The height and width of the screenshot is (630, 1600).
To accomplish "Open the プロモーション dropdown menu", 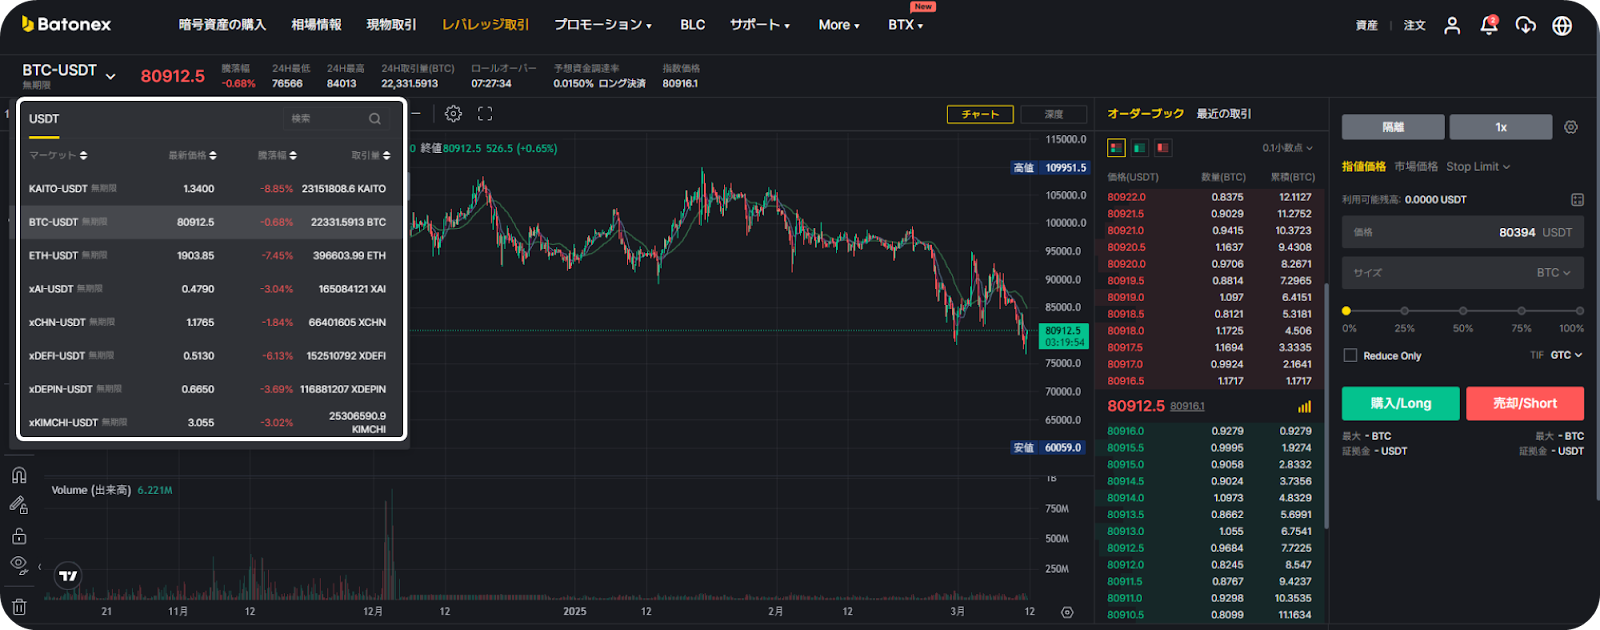I will (603, 25).
